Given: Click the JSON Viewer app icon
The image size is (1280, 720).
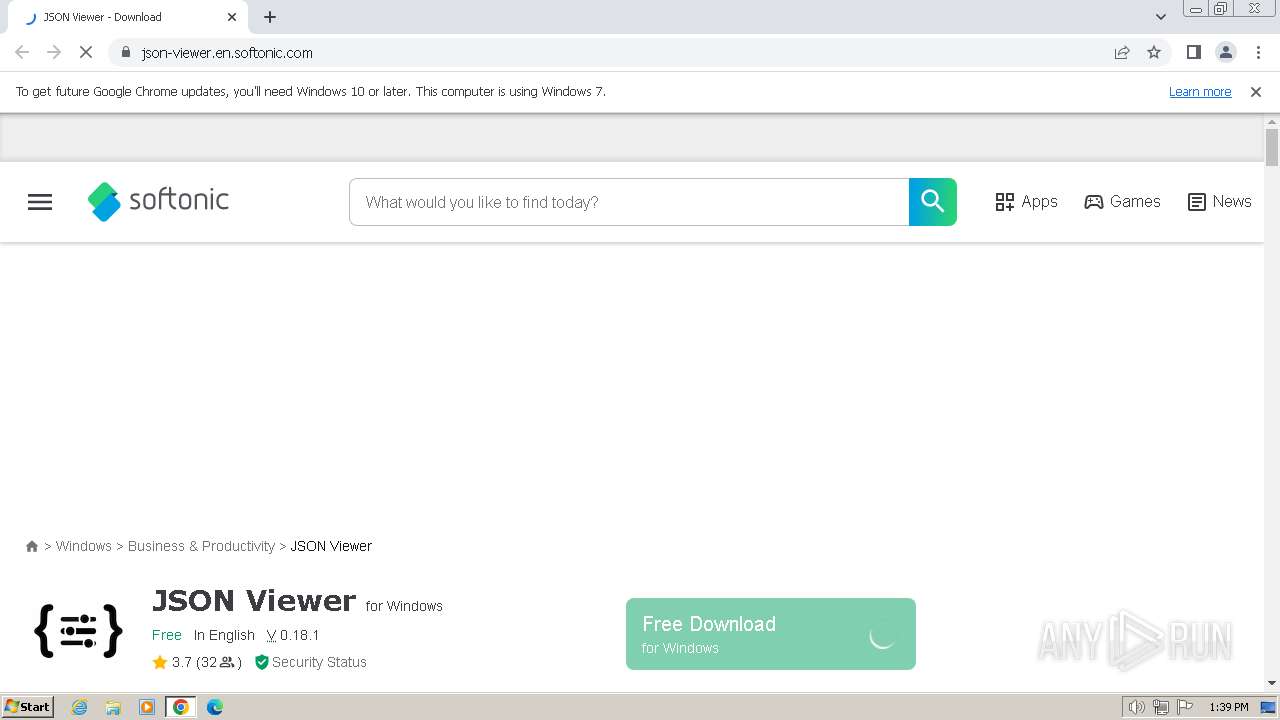Looking at the screenshot, I should click(78, 632).
